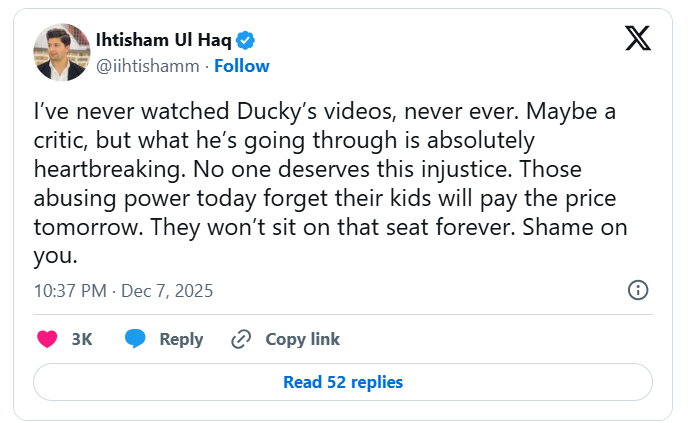Click the Ihtisham Ul Haq display name
Viewport: 697px width, 423px height.
[x=163, y=40]
